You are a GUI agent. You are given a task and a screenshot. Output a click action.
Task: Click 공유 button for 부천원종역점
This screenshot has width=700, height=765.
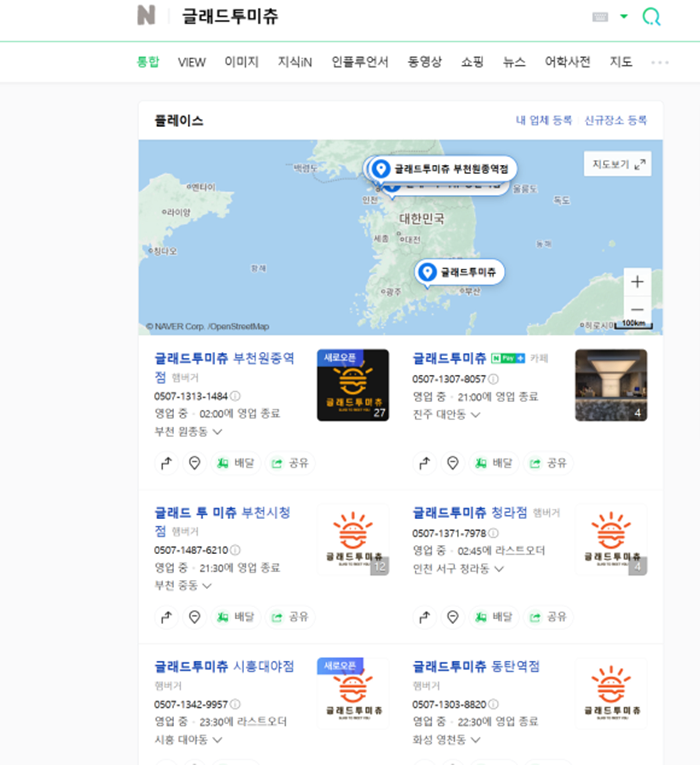290,463
